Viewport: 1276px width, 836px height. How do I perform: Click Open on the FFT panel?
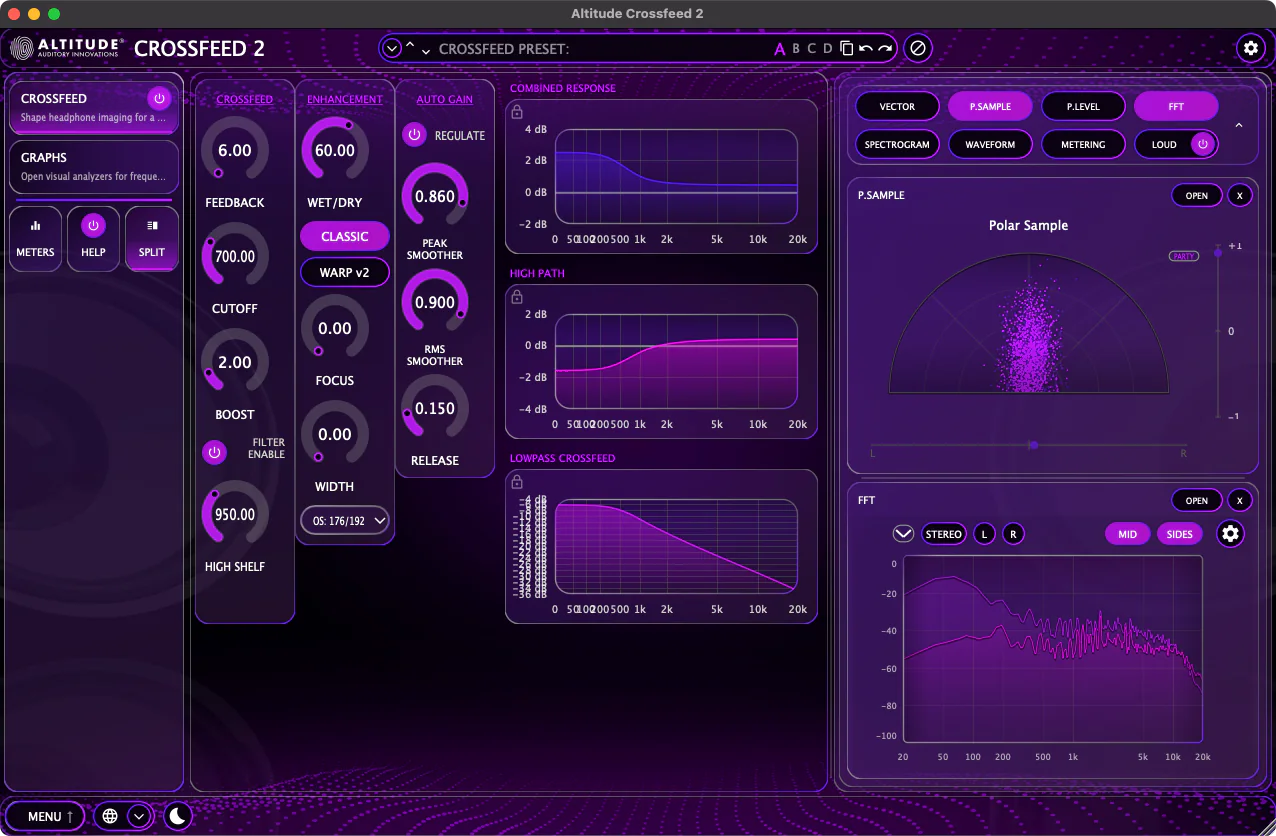1197,500
